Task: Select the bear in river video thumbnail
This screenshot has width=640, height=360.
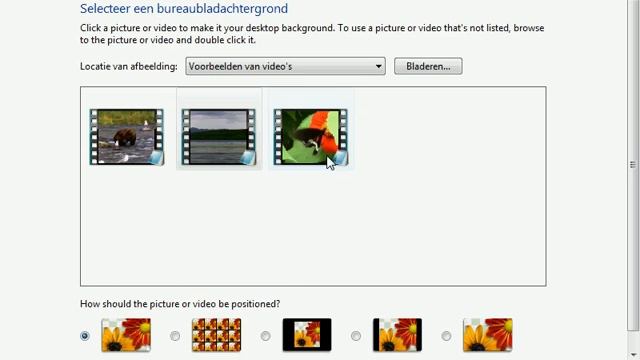Action: click(x=127, y=137)
